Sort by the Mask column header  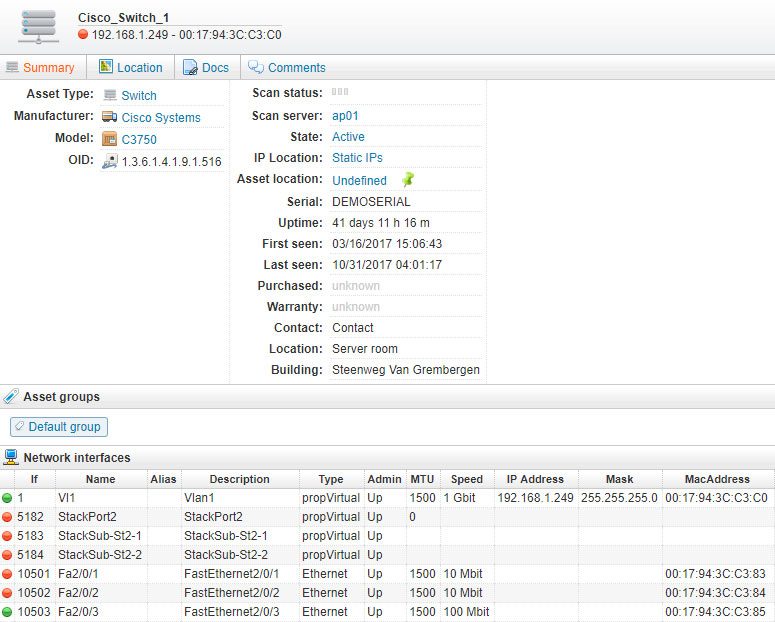point(620,479)
